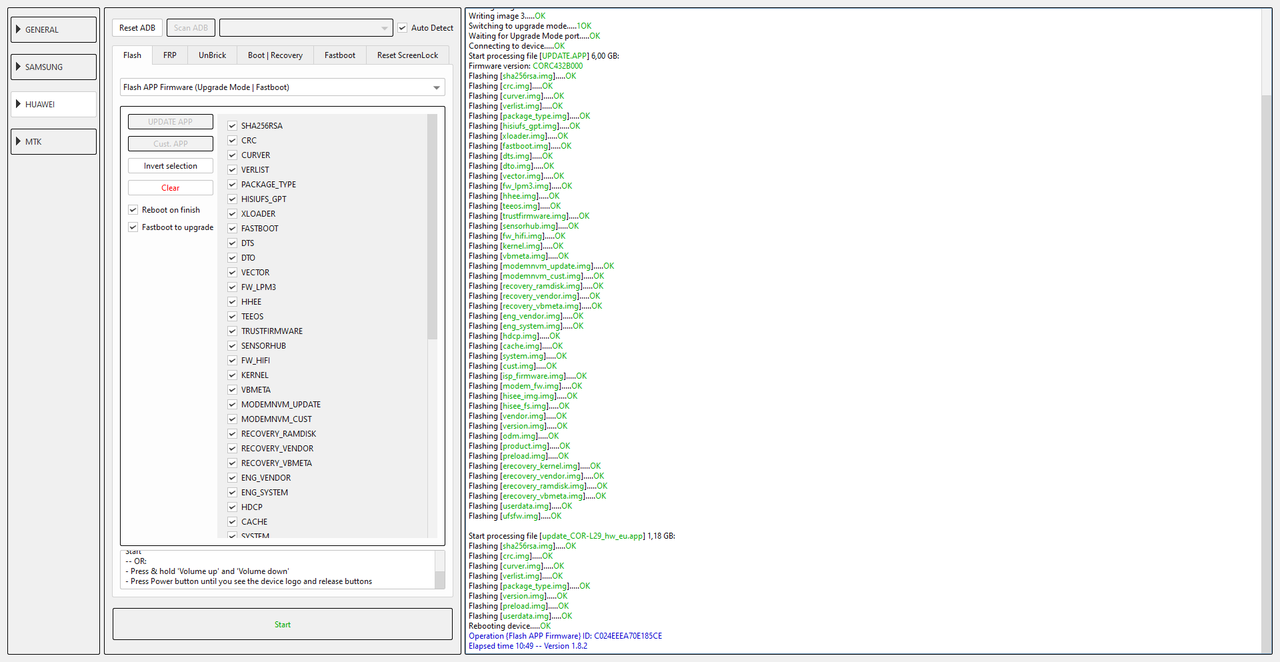The width and height of the screenshot is (1280, 662).
Task: Uncheck the DTO partition checkbox
Action: click(232, 258)
